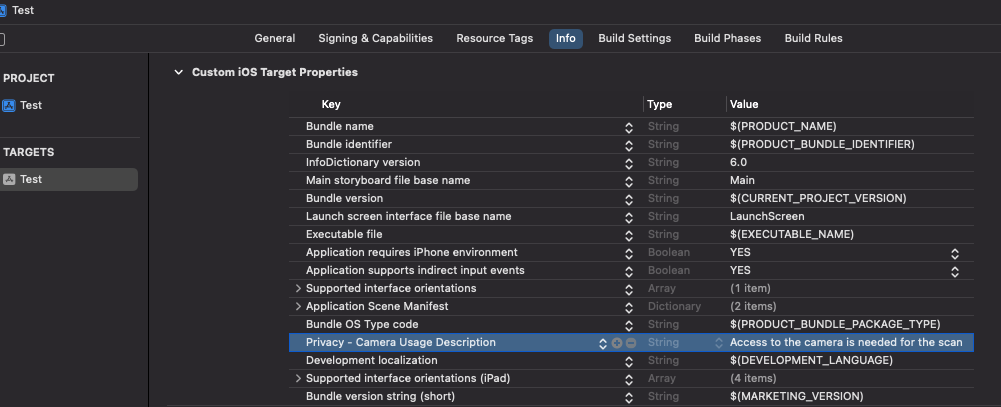1001x407 pixels.
Task: Click the remove (−) button on Camera Usage row
Action: click(630, 343)
